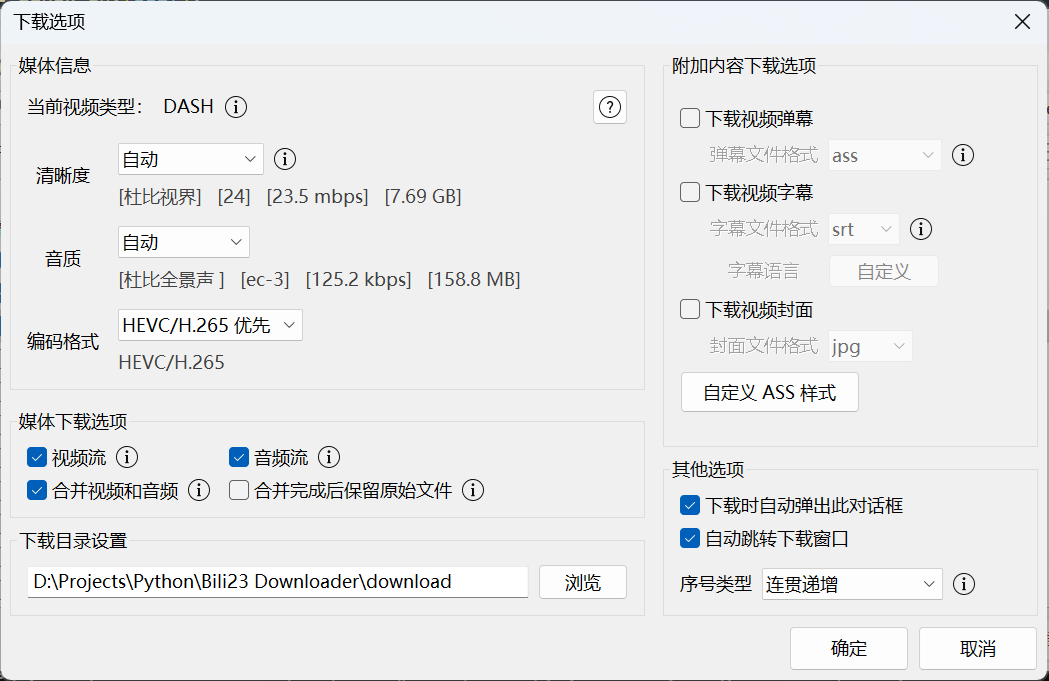This screenshot has height=681, width=1049.
Task: Open the 音质 audio quality dropdown
Action: click(x=183, y=242)
